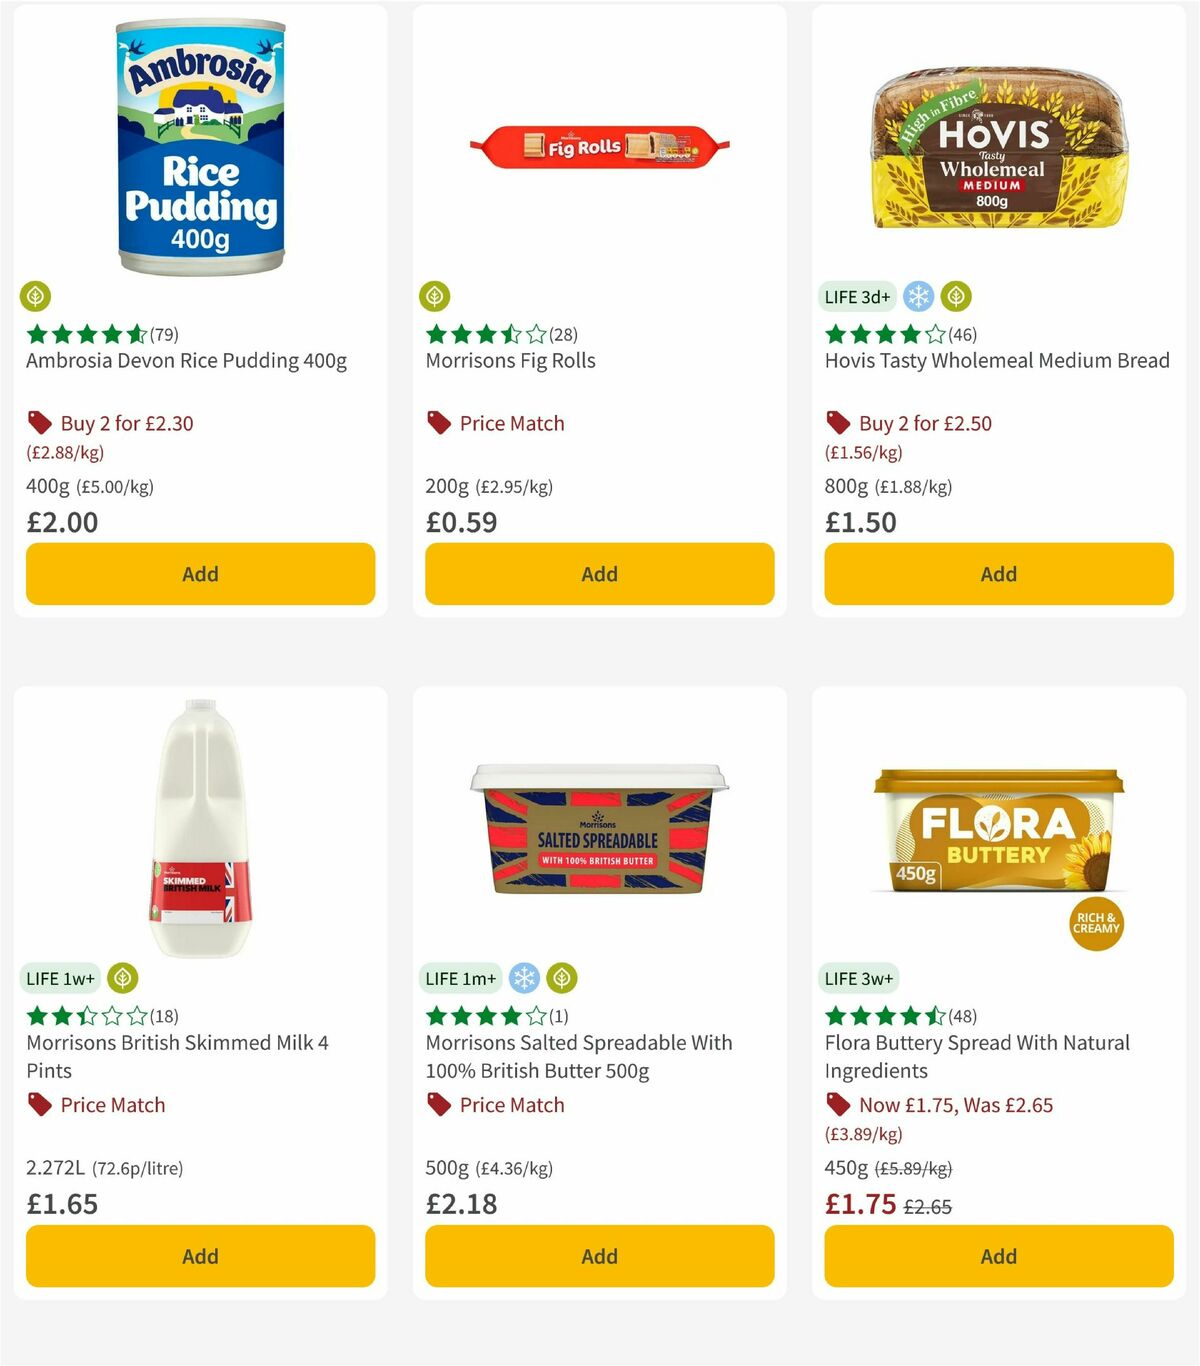Image resolution: width=1200 pixels, height=1366 pixels.
Task: Add Morrisons British Skimmed Milk to basket
Action: 200,1256
